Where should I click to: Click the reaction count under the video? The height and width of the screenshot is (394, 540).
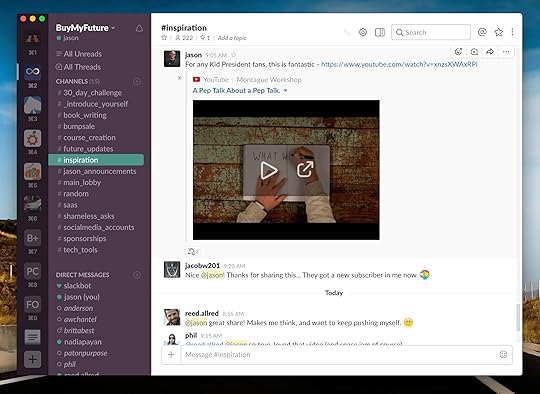[x=193, y=251]
